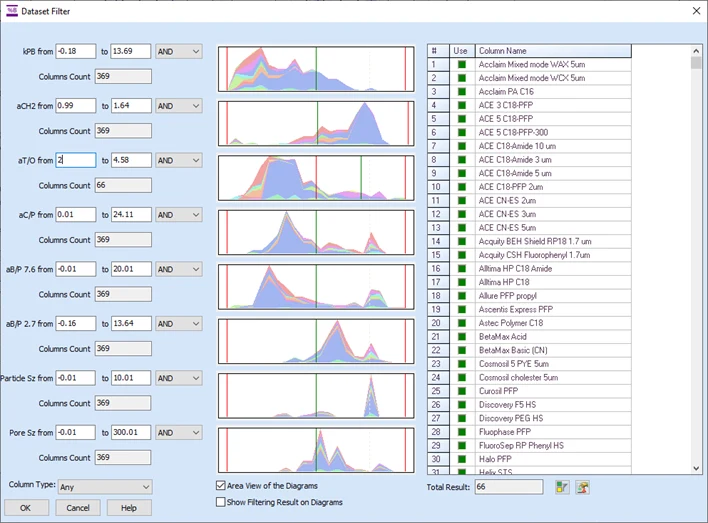Open the Column Type dropdown set to Any
Image resolution: width=708 pixels, height=523 pixels.
[x=105, y=487]
